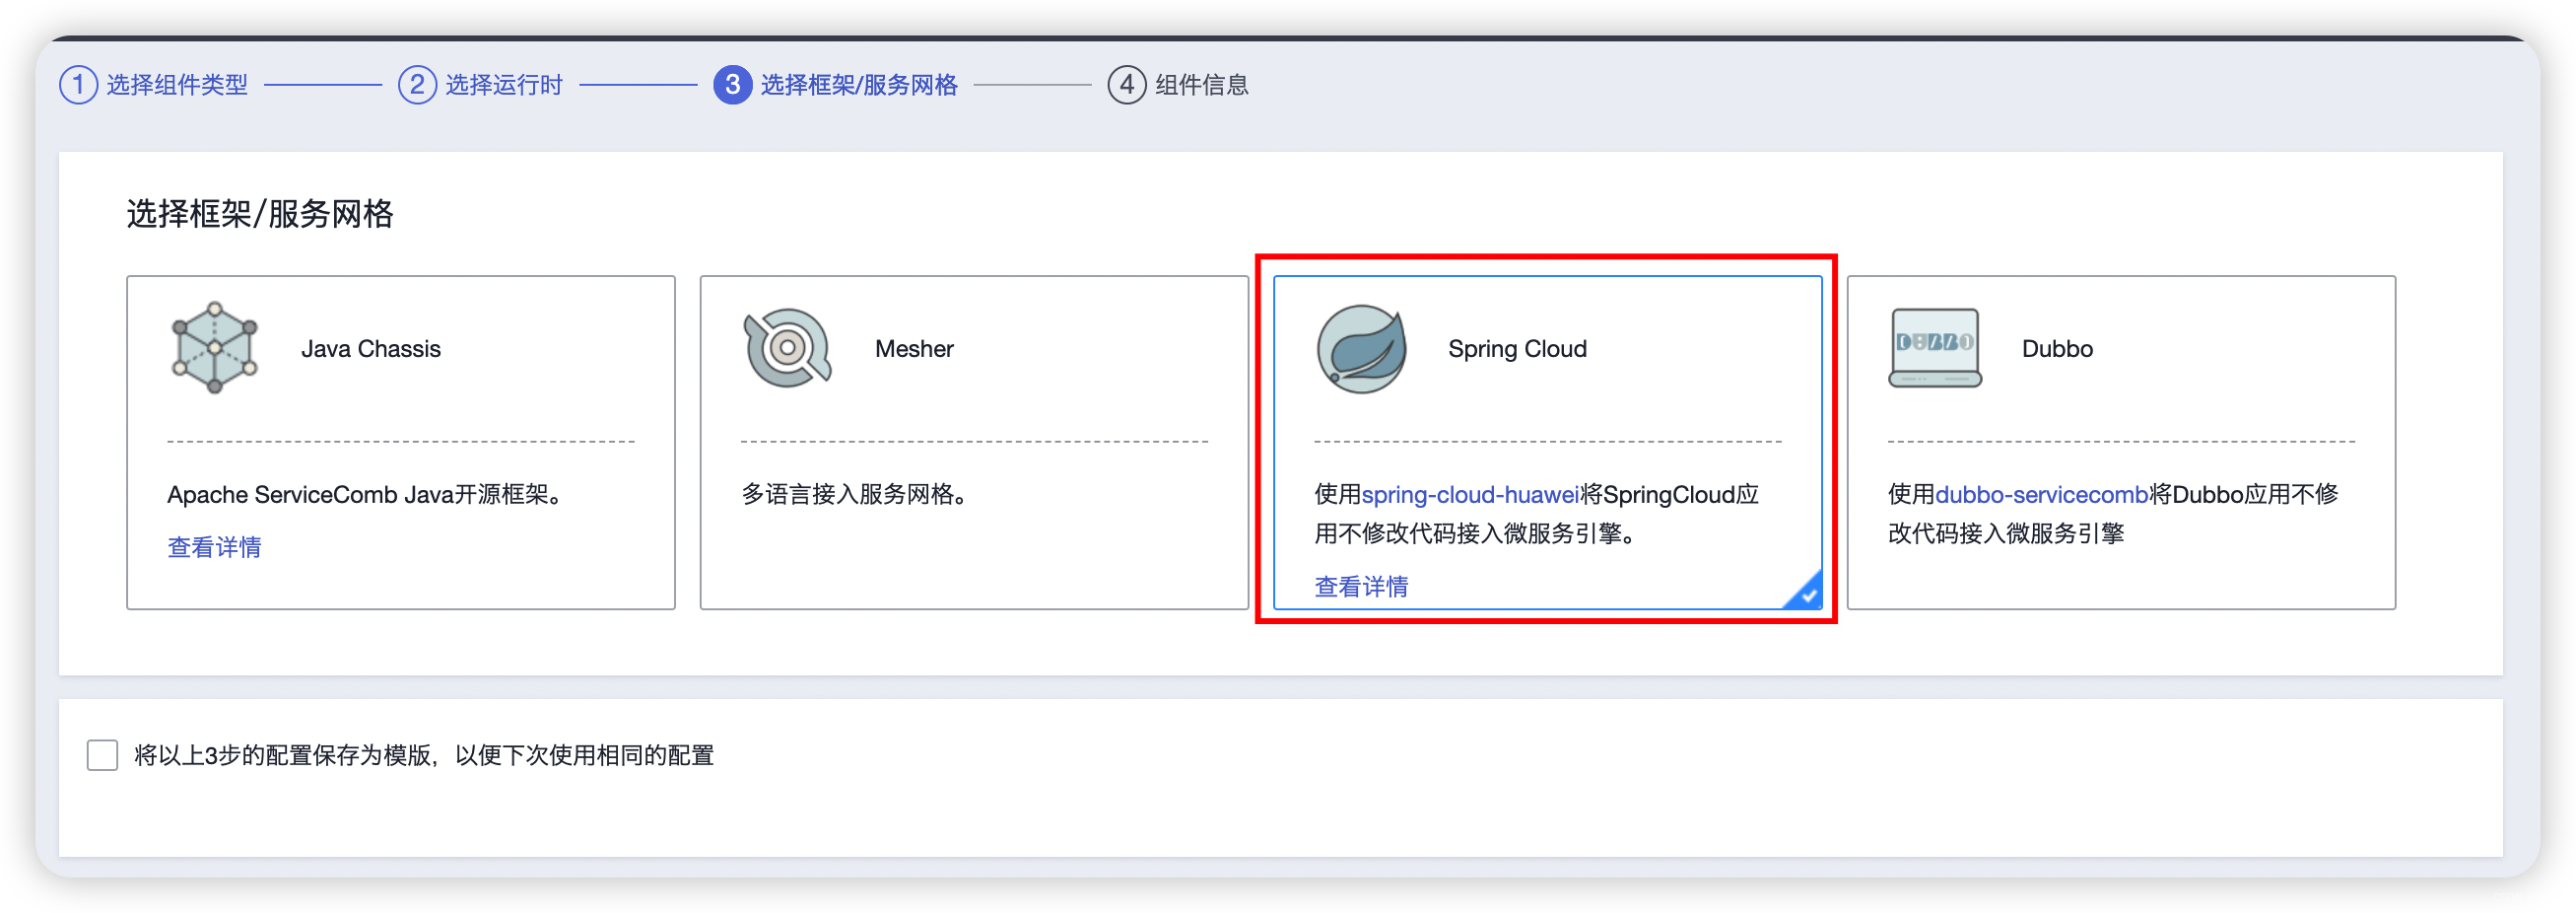Open 查看详情 link under Spring Cloud

1361,586
